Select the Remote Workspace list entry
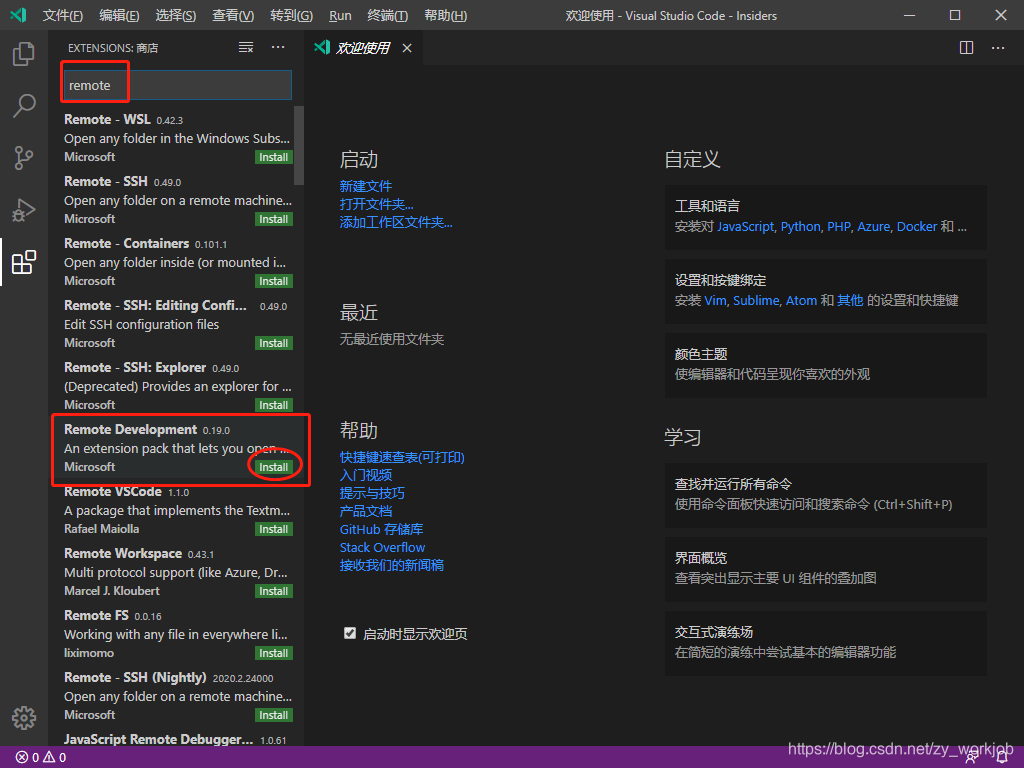 (178, 572)
